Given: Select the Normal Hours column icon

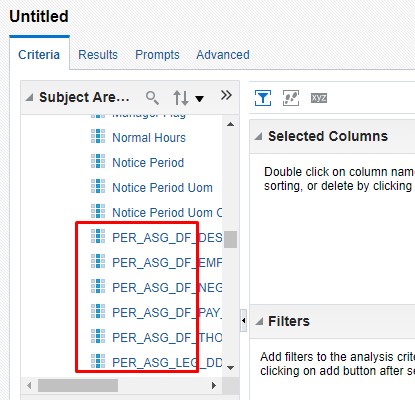Looking at the screenshot, I should pyautogui.click(x=98, y=136).
